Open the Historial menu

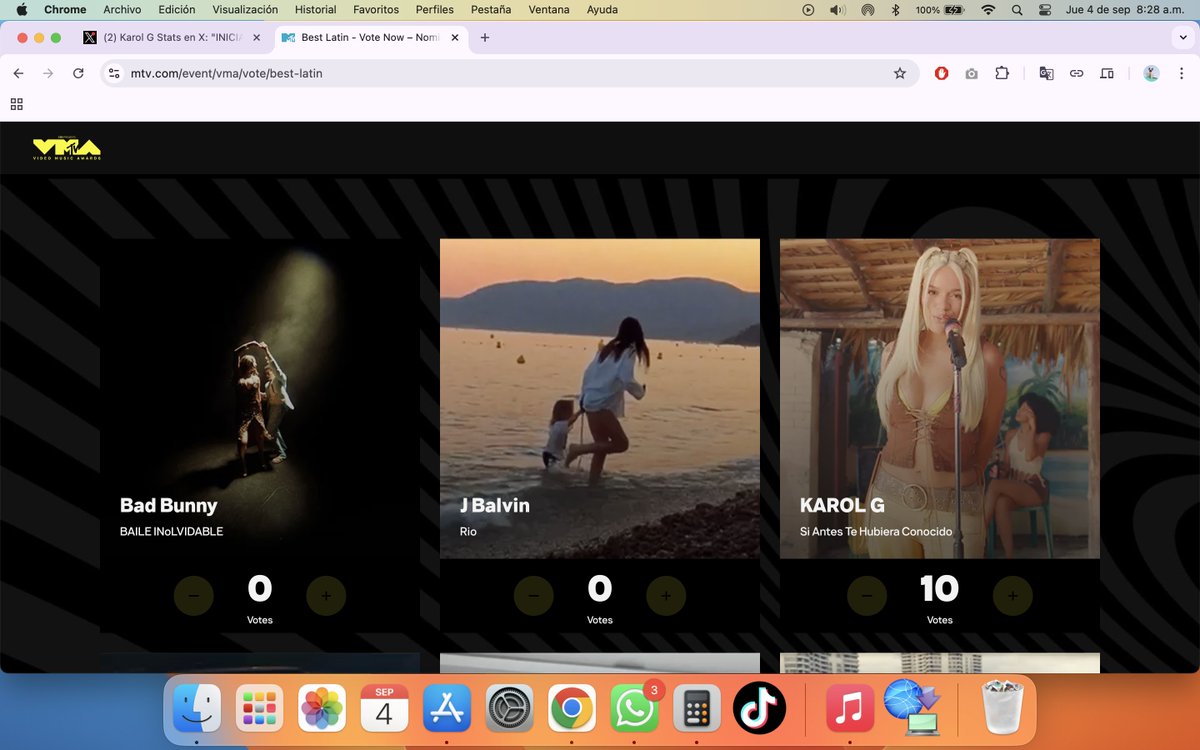pyautogui.click(x=316, y=9)
